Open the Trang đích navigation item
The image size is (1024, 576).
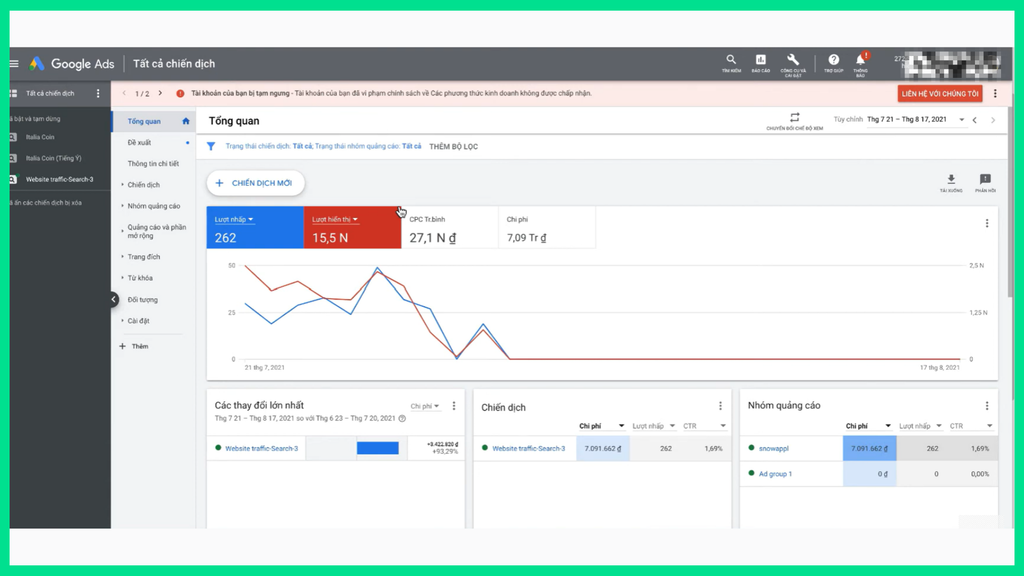(144, 257)
